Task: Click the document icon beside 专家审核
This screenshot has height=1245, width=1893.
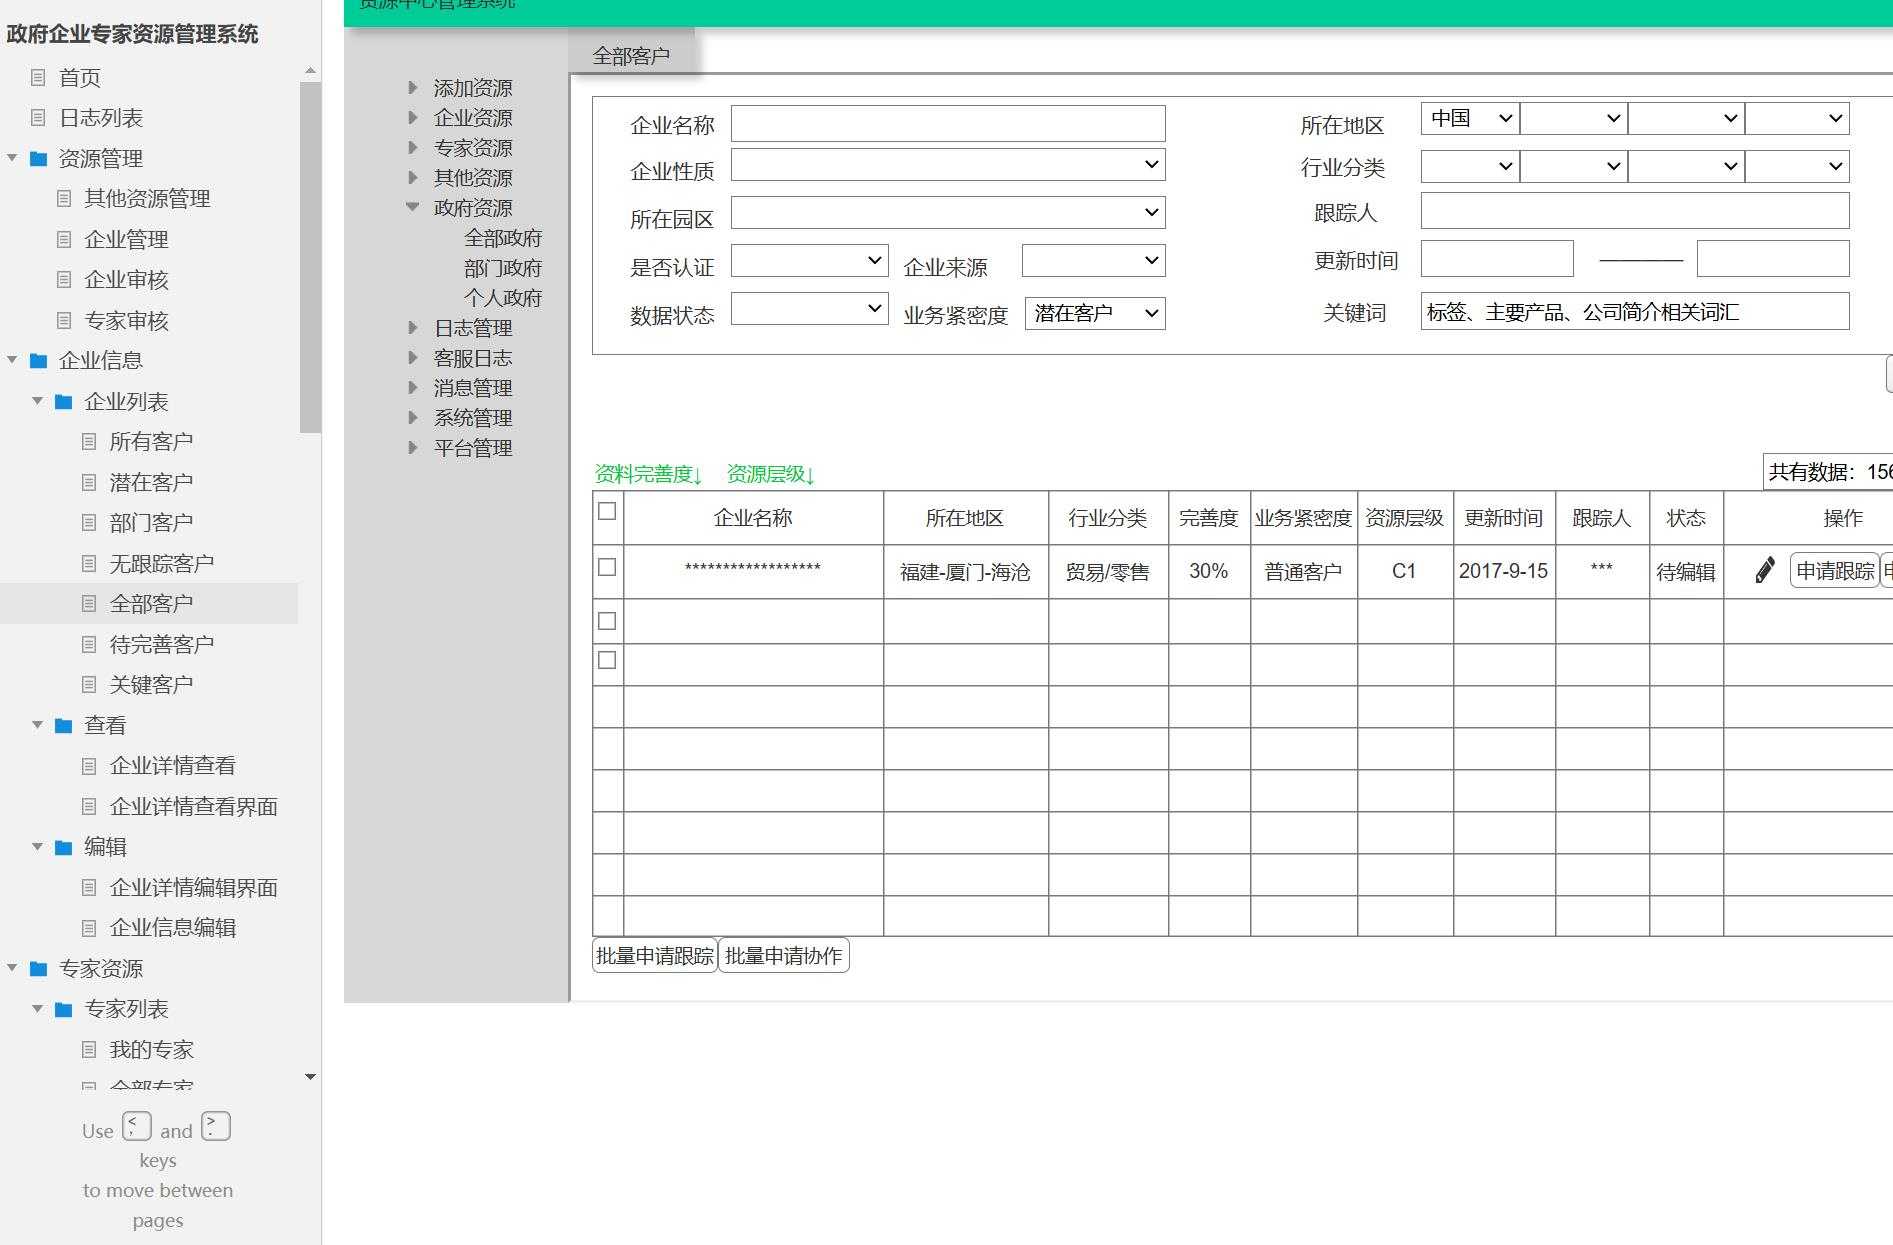Action: (x=64, y=320)
